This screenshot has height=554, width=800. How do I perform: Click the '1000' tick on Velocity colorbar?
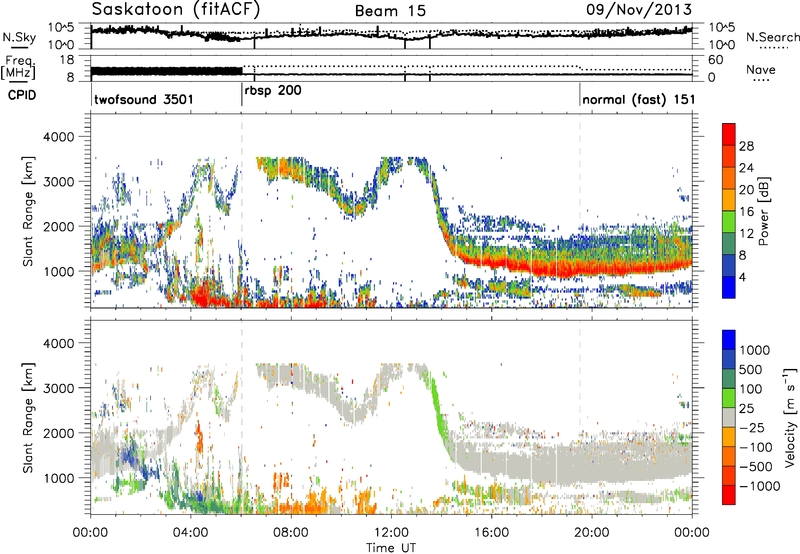click(x=755, y=350)
